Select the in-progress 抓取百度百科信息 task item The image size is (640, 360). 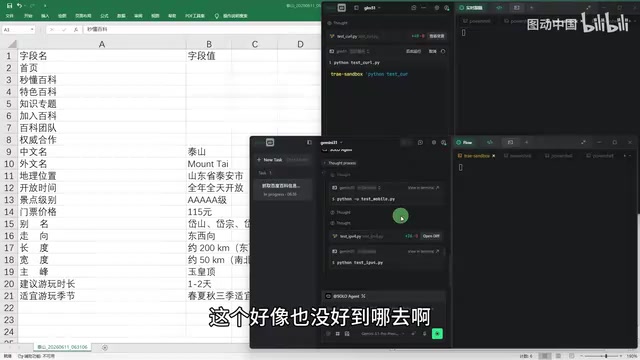283,190
